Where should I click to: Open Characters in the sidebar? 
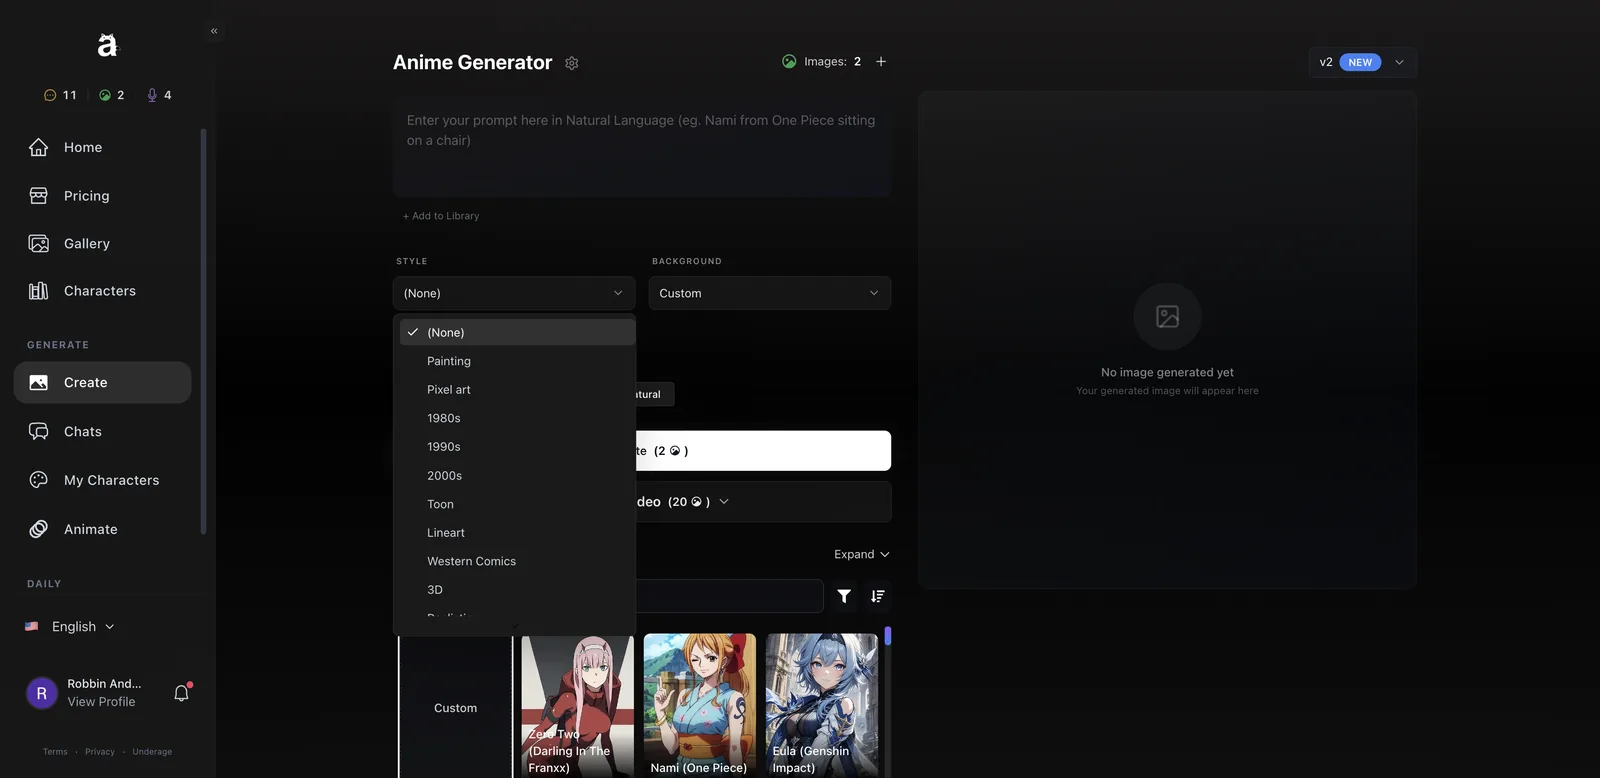(102, 291)
